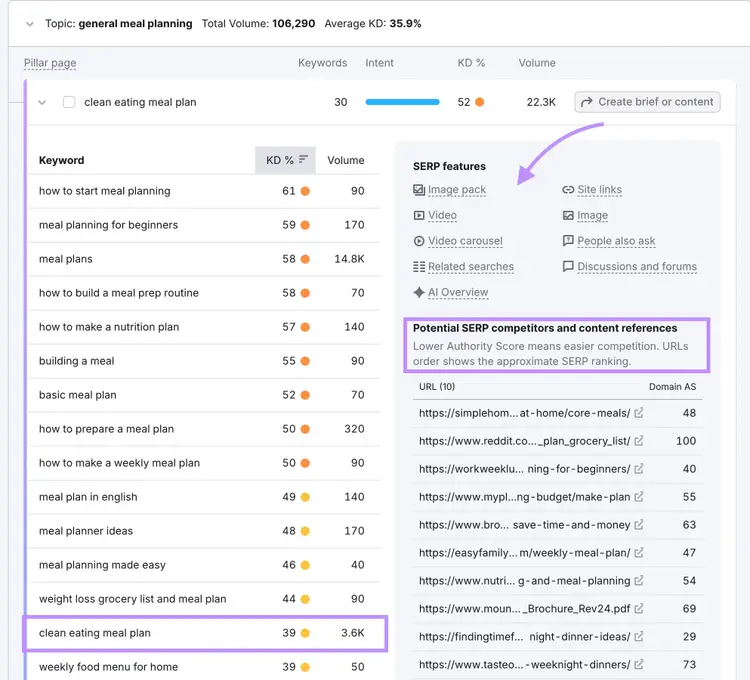The image size is (750, 680).
Task: Open external link icon for nutri meal-planning URL
Action: (x=639, y=581)
